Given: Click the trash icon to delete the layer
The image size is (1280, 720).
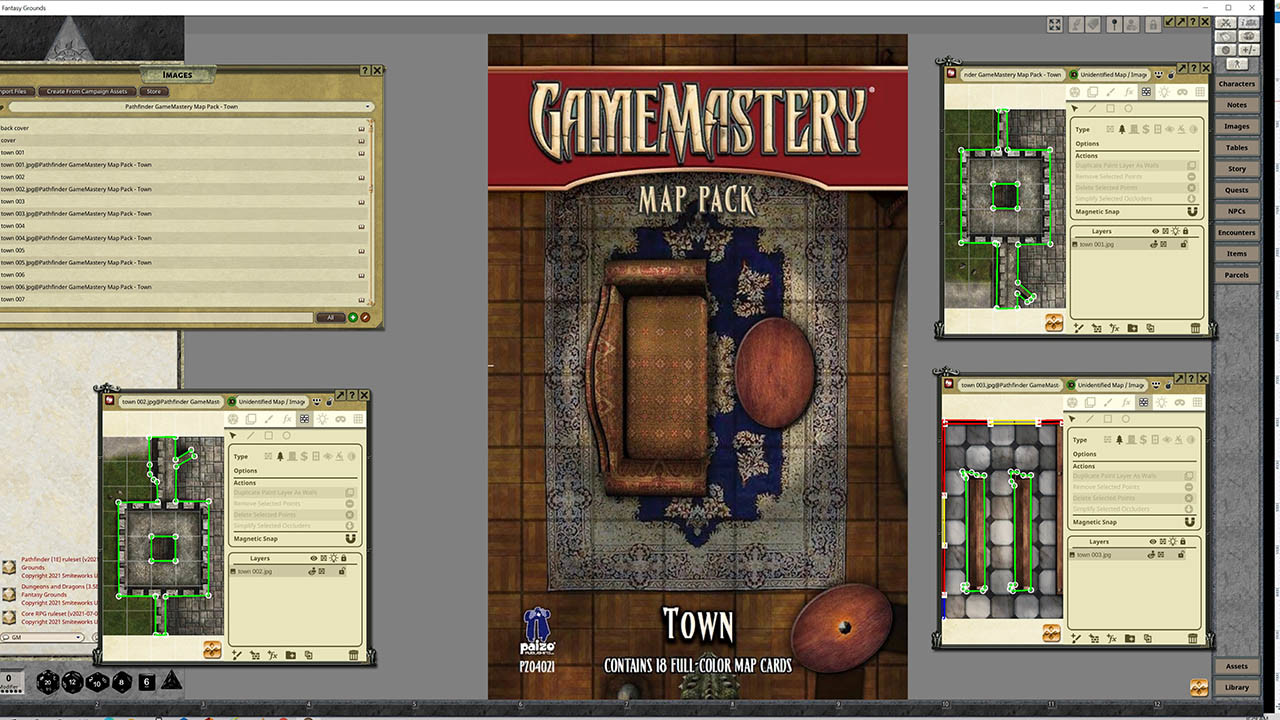Looking at the screenshot, I should pos(353,655).
